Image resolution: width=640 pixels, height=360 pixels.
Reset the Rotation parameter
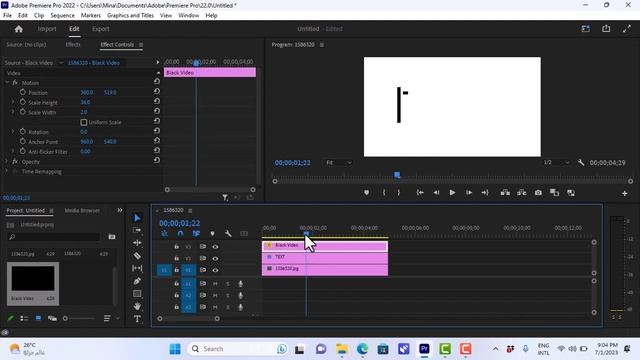(157, 131)
